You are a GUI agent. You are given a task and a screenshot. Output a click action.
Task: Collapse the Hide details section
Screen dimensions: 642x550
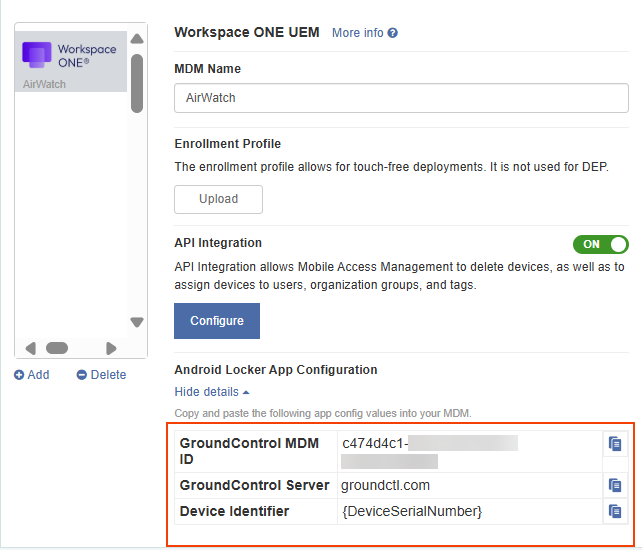pyautogui.click(x=212, y=392)
